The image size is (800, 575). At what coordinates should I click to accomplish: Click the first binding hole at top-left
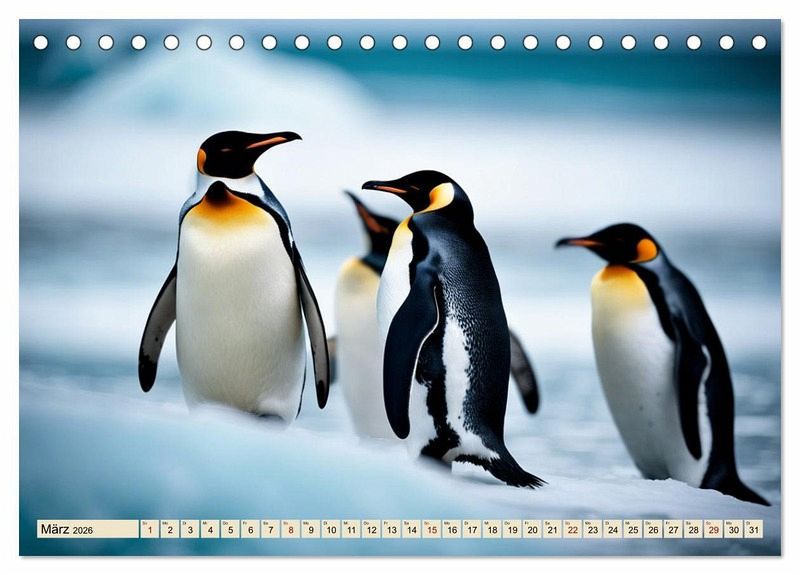tap(41, 43)
